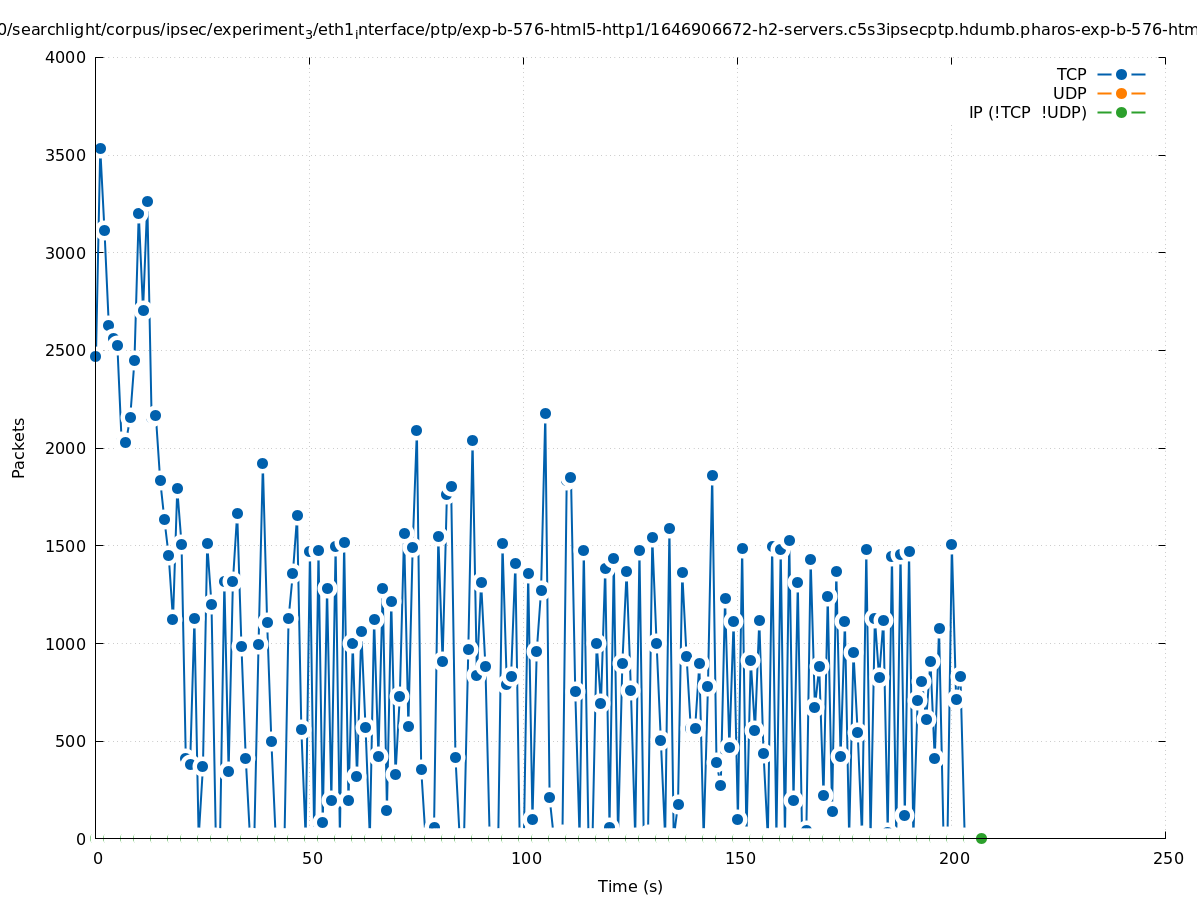Viewport: 1197px width, 900px height.
Task: Select the TCP legend label
Action: 1071,75
